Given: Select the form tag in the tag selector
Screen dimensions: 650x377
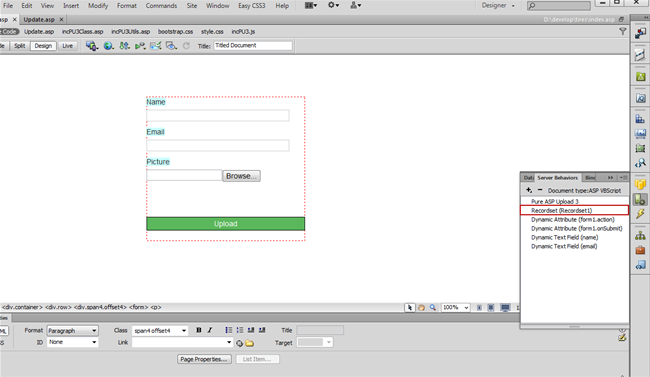Looking at the screenshot, I should pyautogui.click(x=138, y=307).
